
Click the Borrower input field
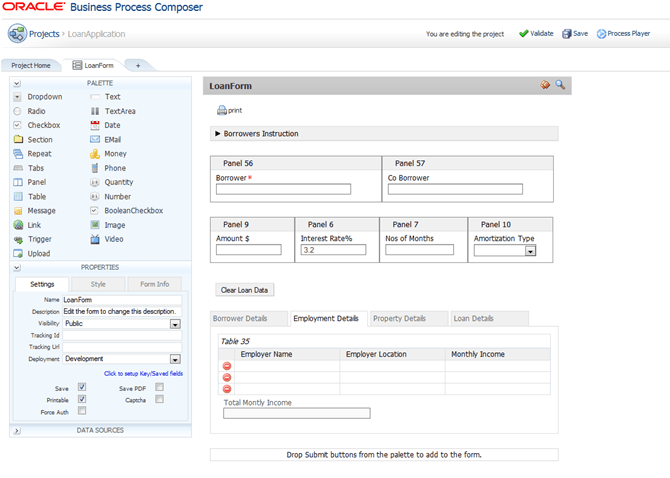[x=283, y=188]
